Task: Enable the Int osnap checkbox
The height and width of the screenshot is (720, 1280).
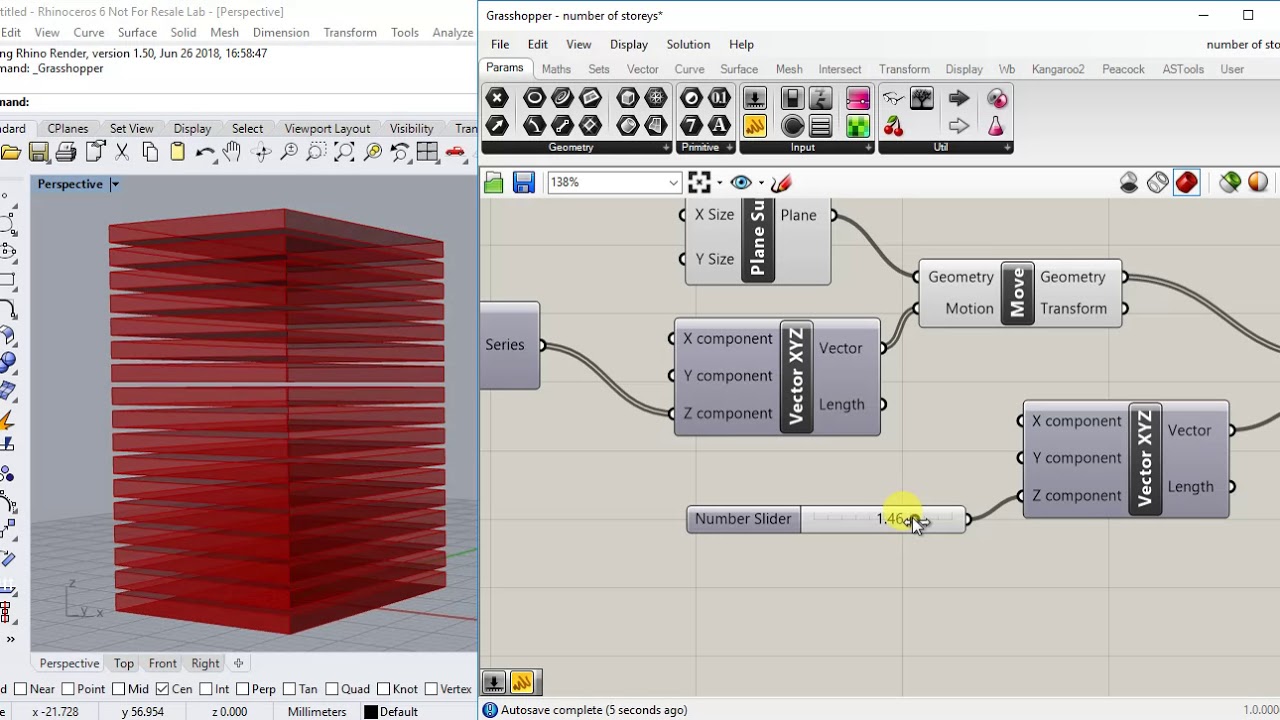Action: tap(205, 689)
